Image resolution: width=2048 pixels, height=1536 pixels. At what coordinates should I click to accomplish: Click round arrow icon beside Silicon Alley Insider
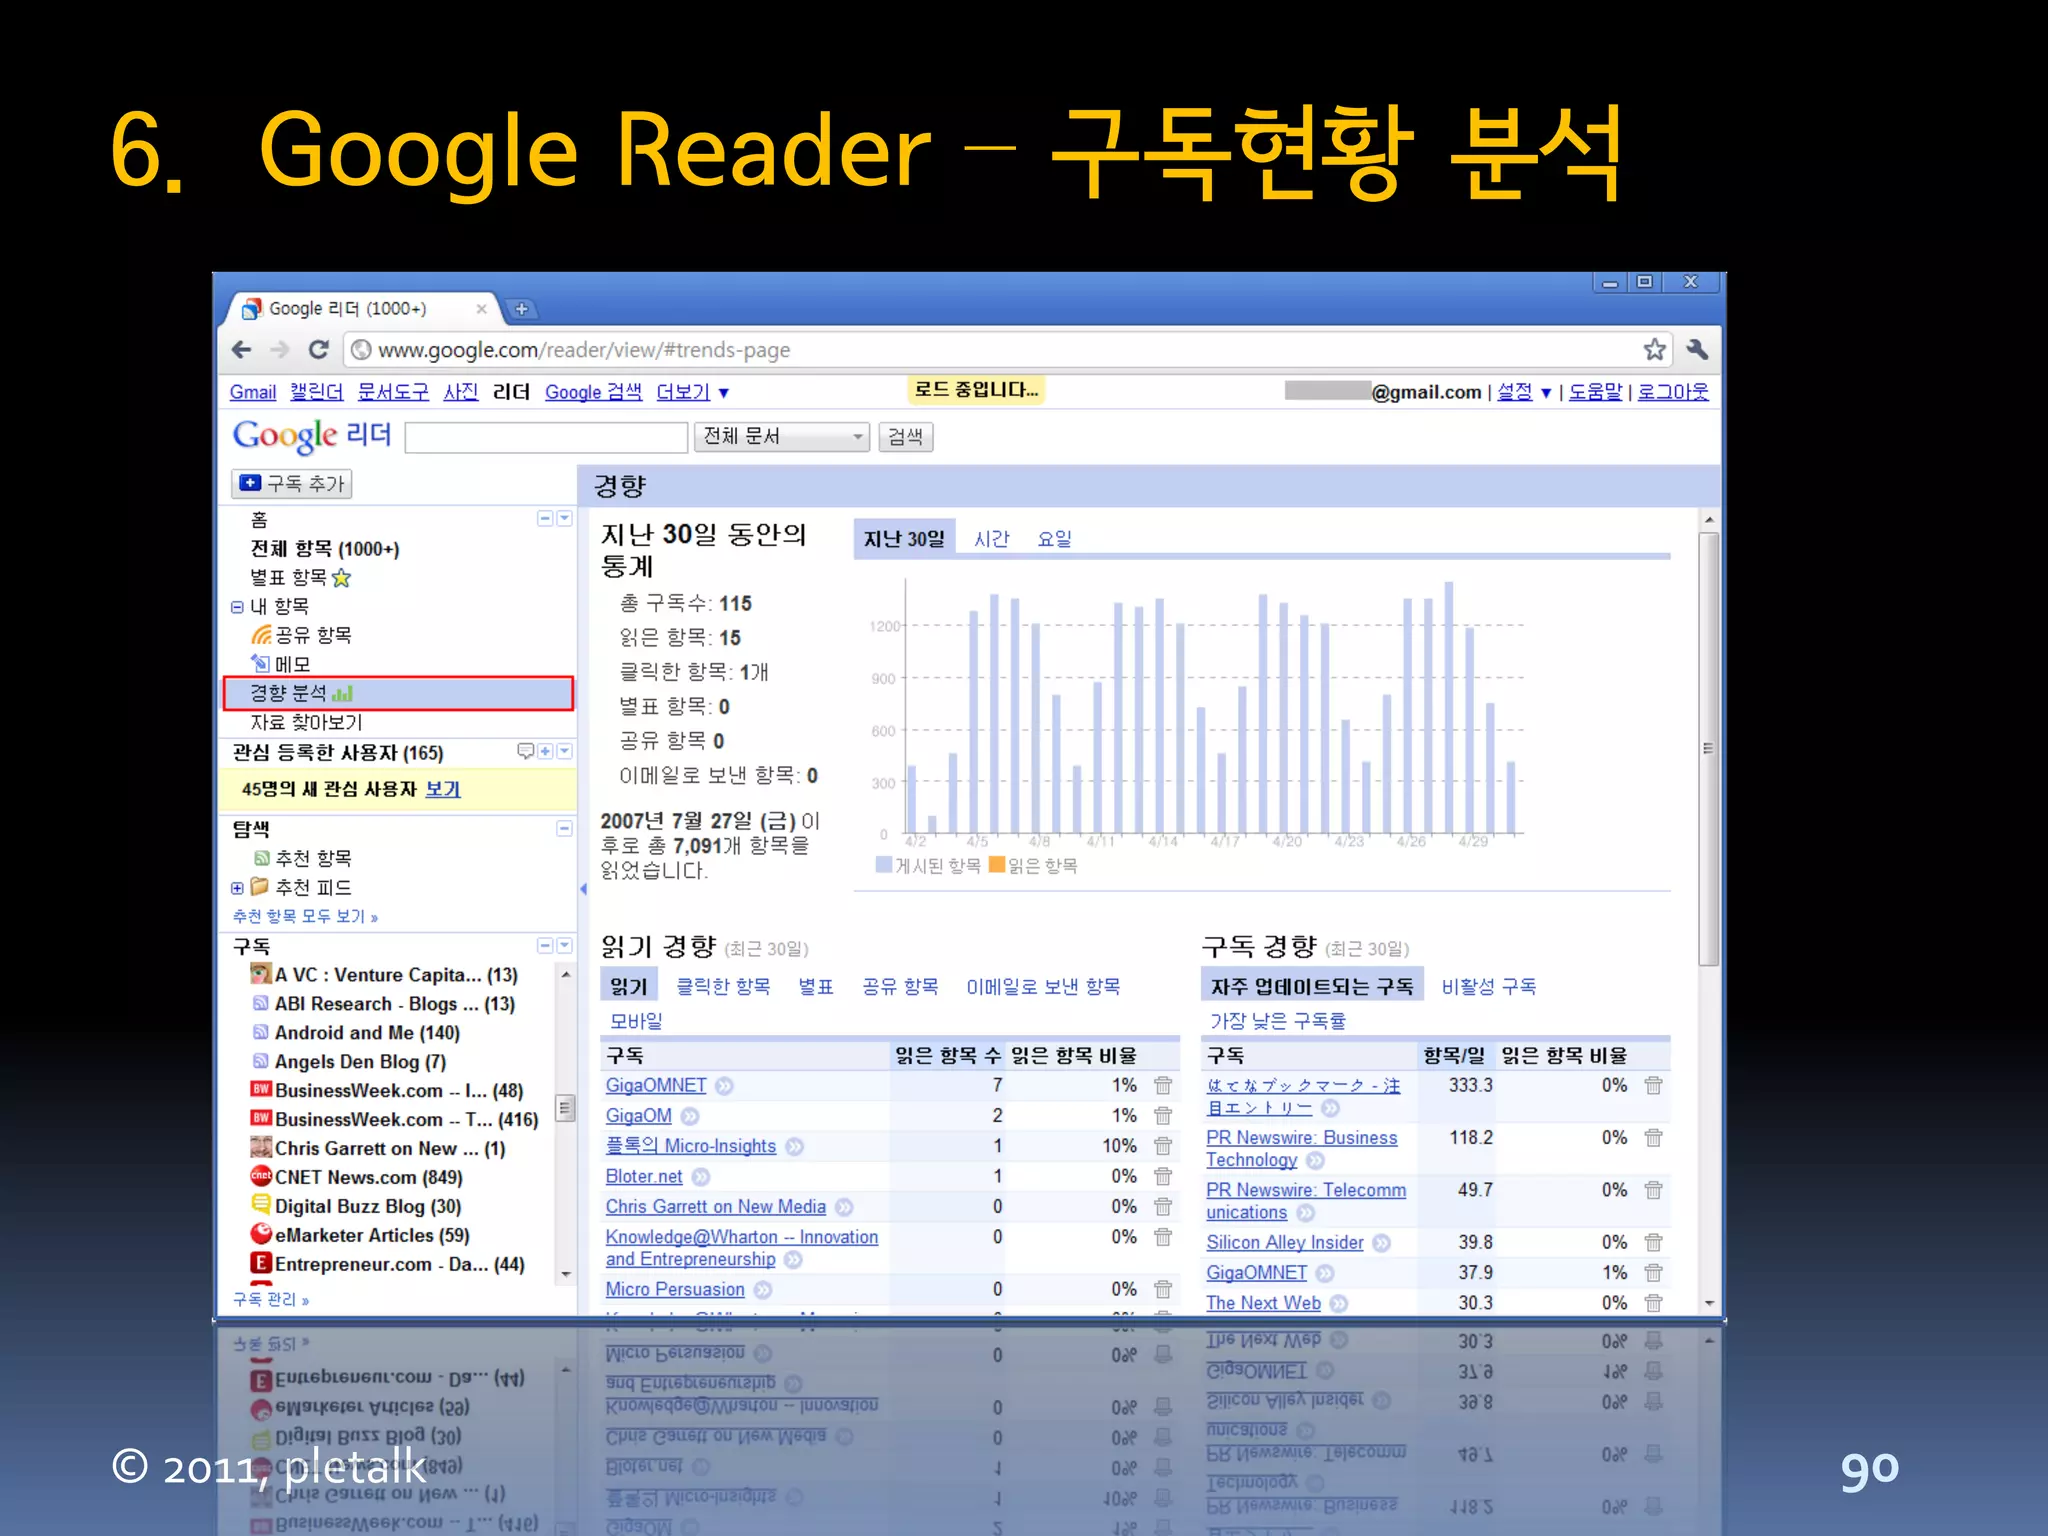[1382, 1243]
